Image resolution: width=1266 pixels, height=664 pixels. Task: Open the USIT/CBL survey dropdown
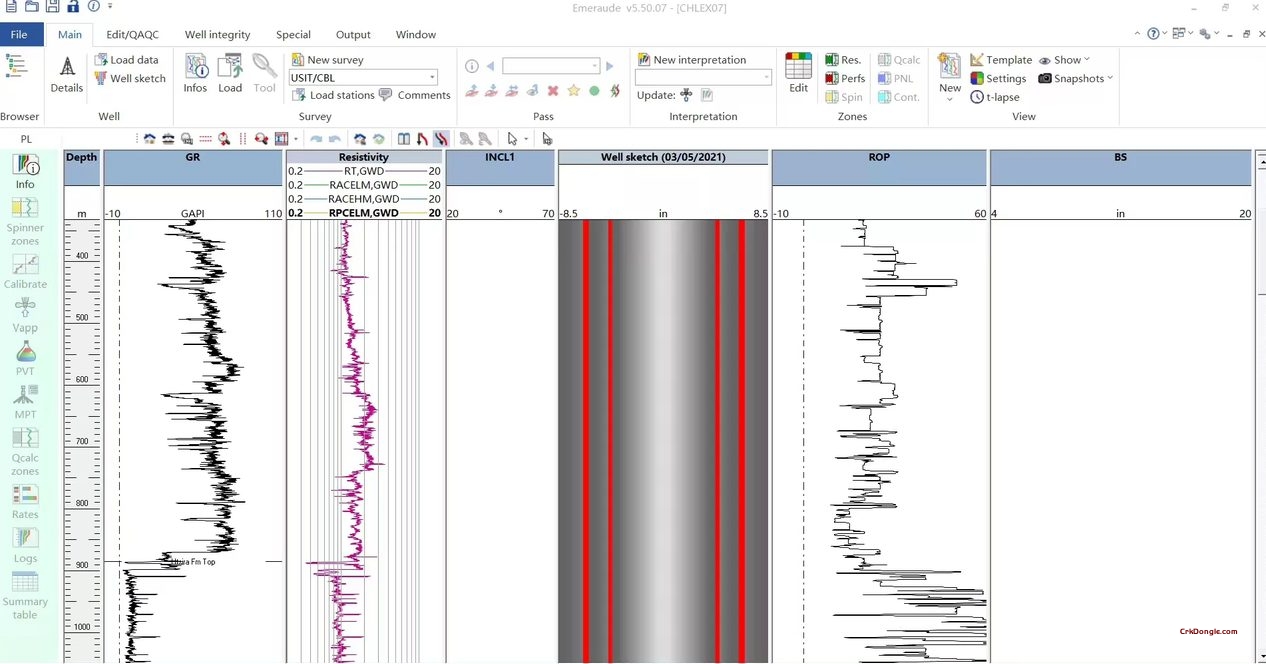coord(364,77)
